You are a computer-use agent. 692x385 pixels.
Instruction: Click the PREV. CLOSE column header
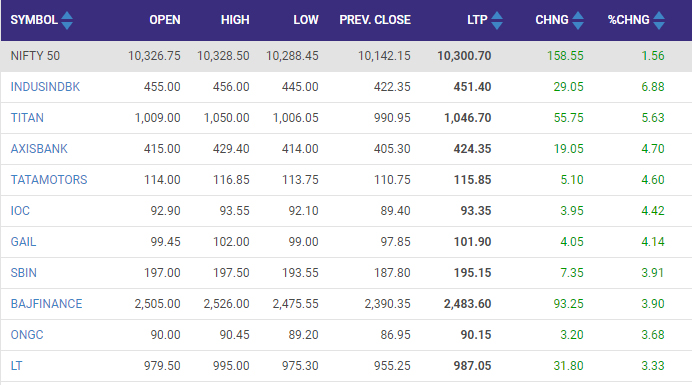(x=375, y=20)
